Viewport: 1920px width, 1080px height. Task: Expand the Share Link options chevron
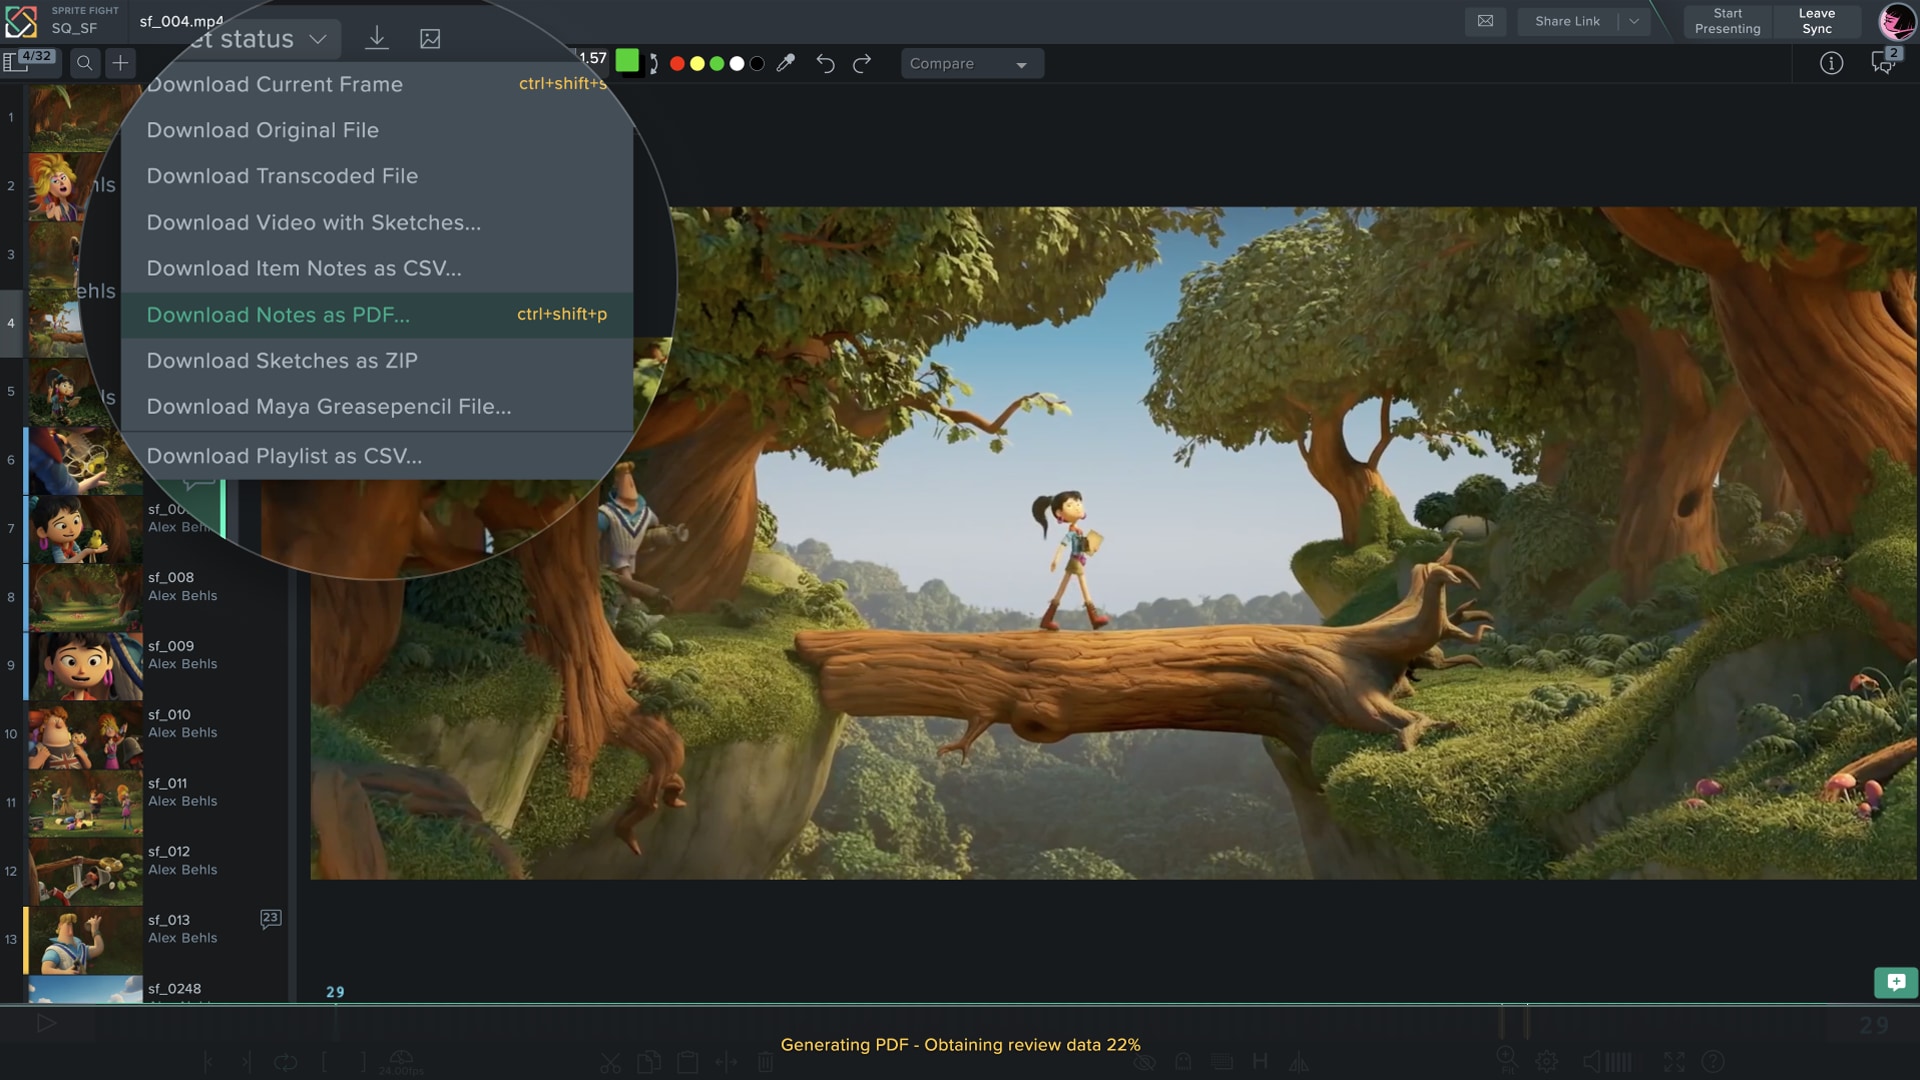point(1634,21)
